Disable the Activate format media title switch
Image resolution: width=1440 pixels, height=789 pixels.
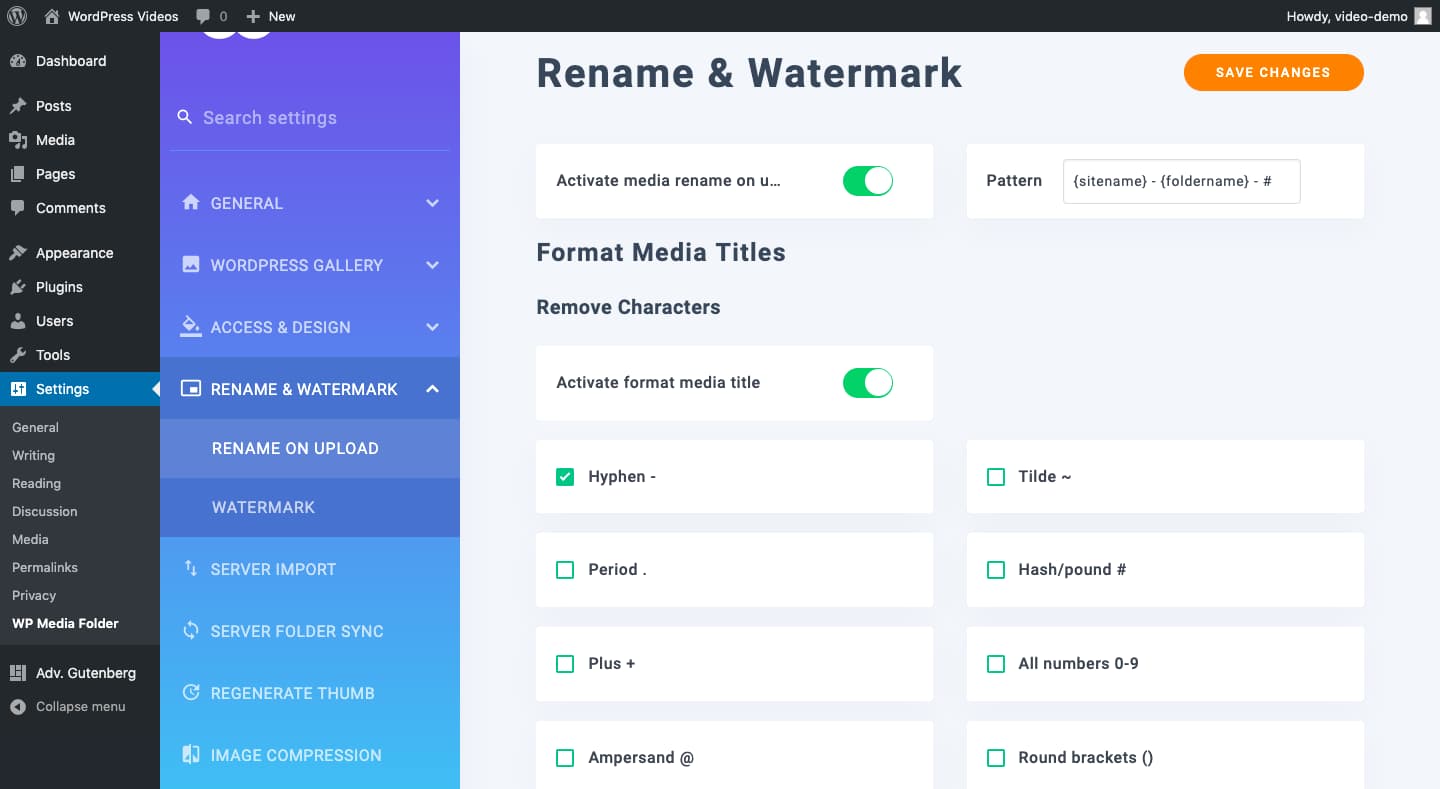867,383
